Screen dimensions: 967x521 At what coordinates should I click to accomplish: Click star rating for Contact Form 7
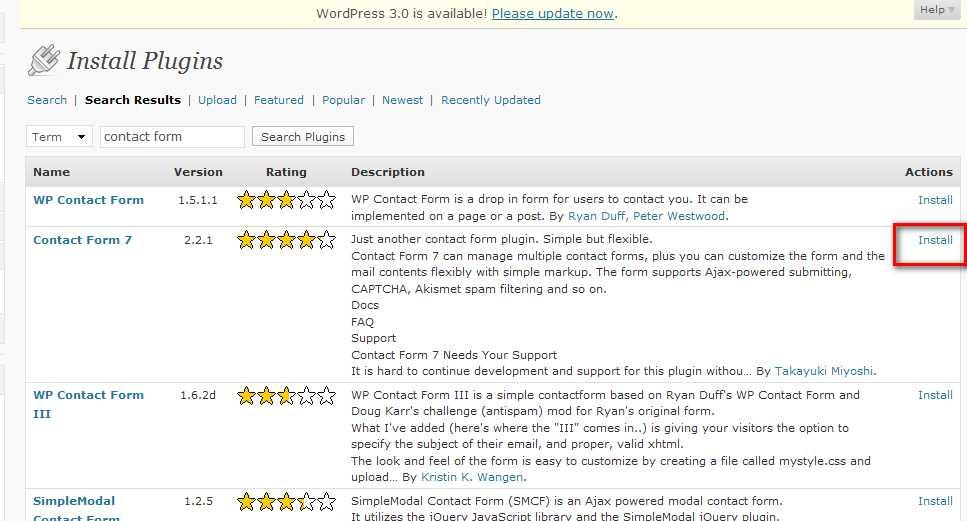coord(286,241)
